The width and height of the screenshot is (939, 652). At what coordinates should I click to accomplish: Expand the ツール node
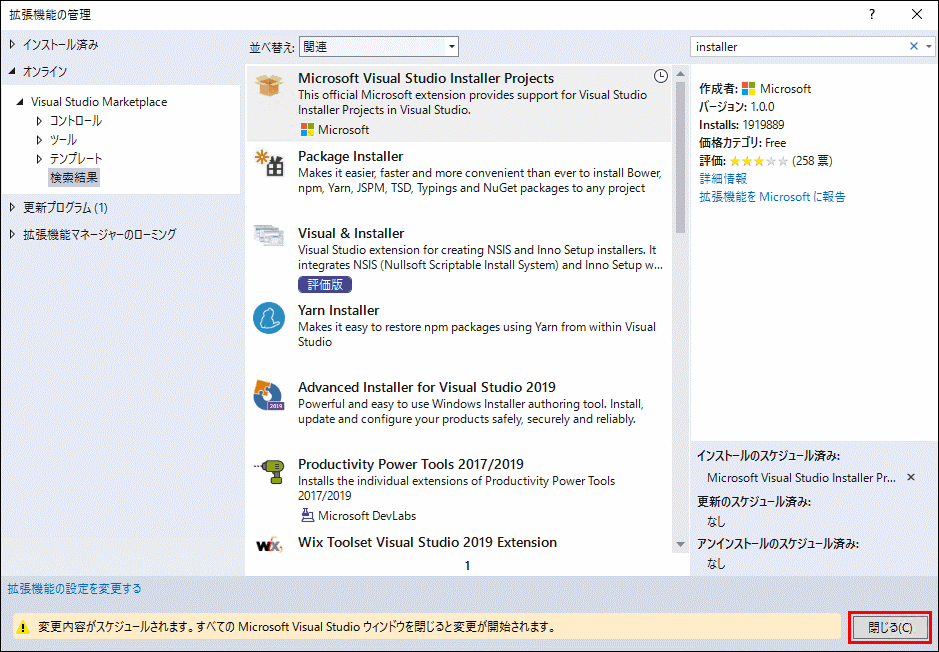(x=40, y=140)
